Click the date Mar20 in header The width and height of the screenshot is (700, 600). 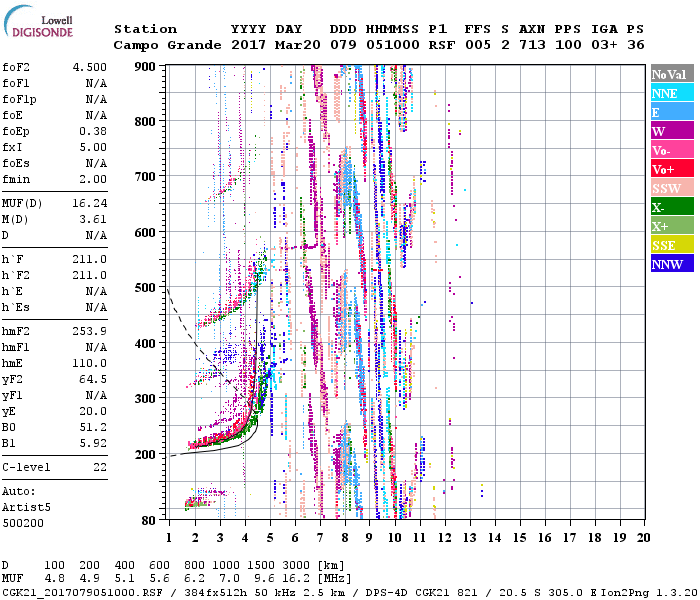tap(298, 45)
